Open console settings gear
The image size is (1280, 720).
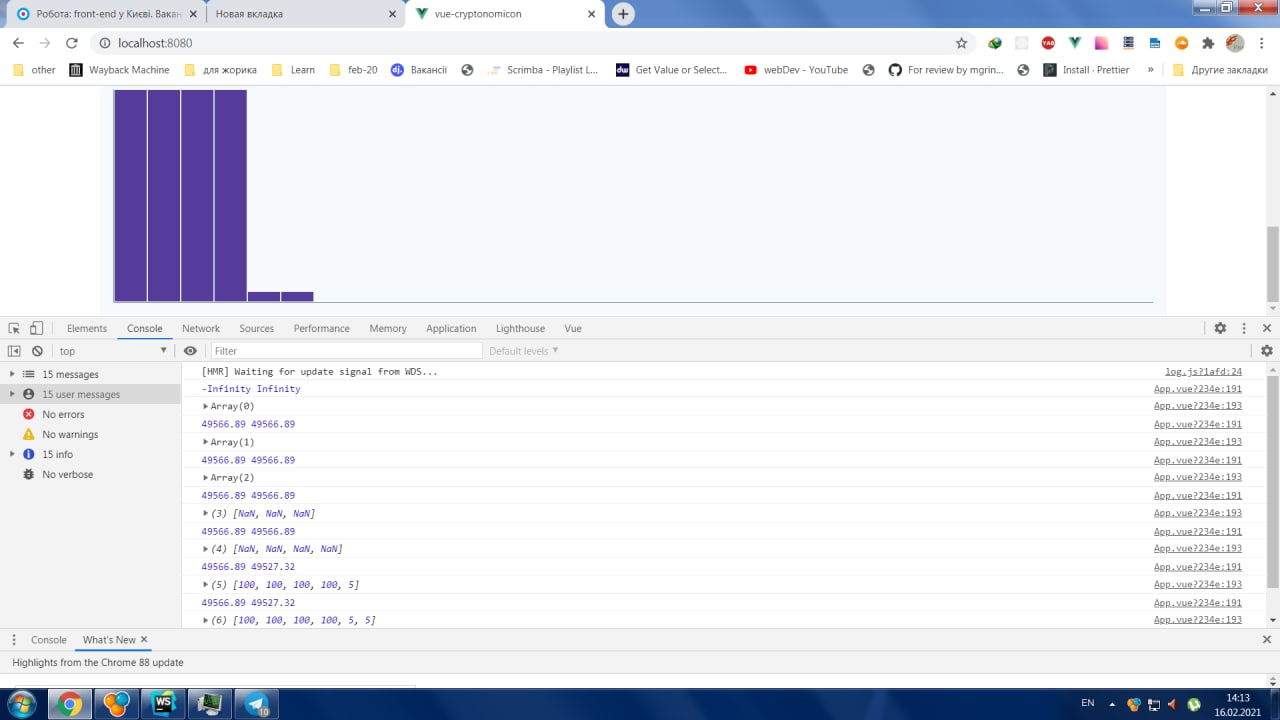1267,351
